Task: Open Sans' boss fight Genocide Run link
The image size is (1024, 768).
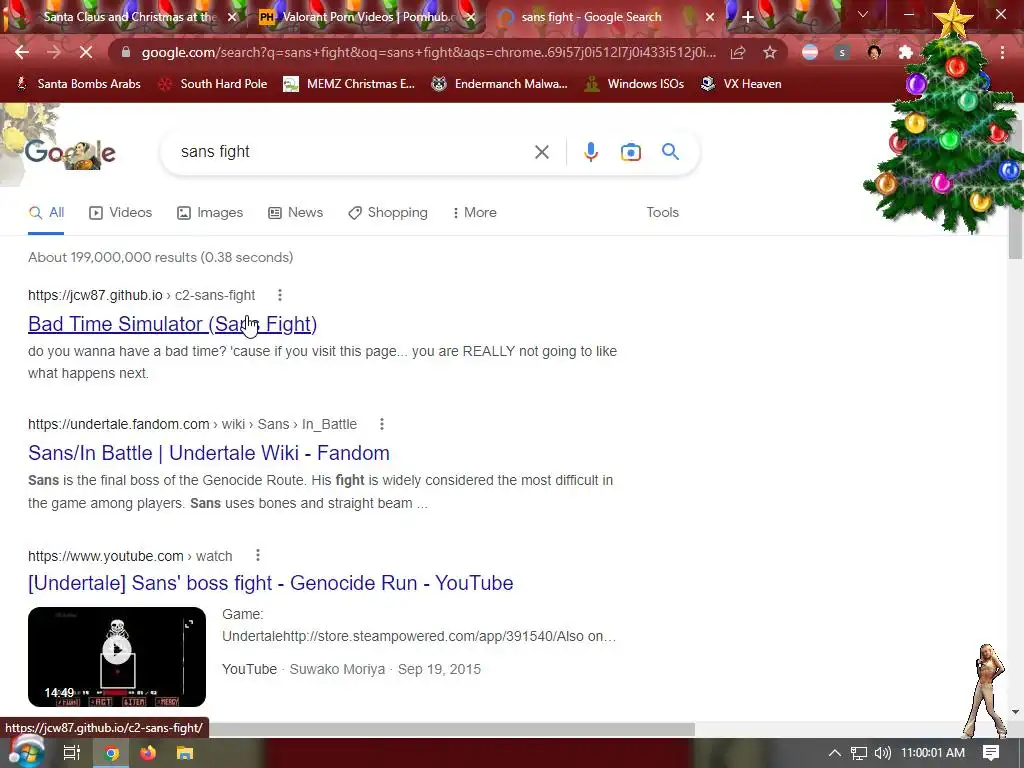Action: (270, 583)
